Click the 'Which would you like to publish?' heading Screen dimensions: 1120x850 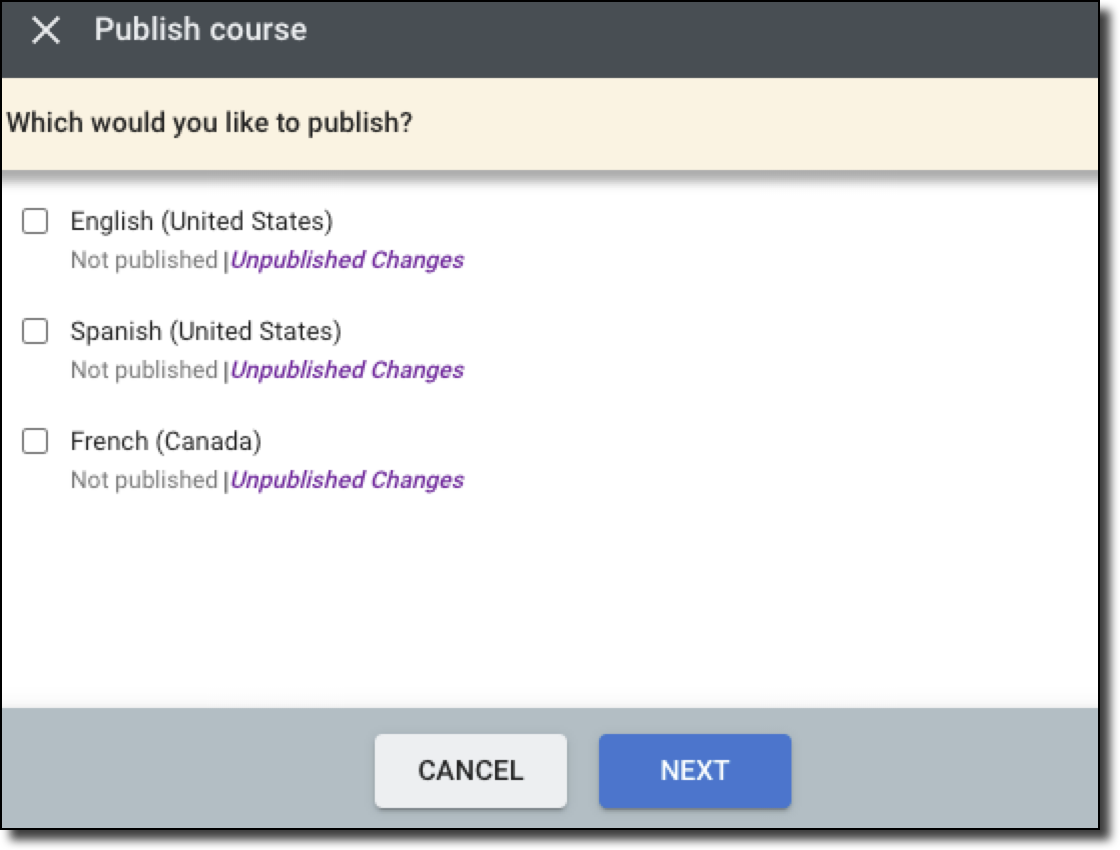click(210, 124)
